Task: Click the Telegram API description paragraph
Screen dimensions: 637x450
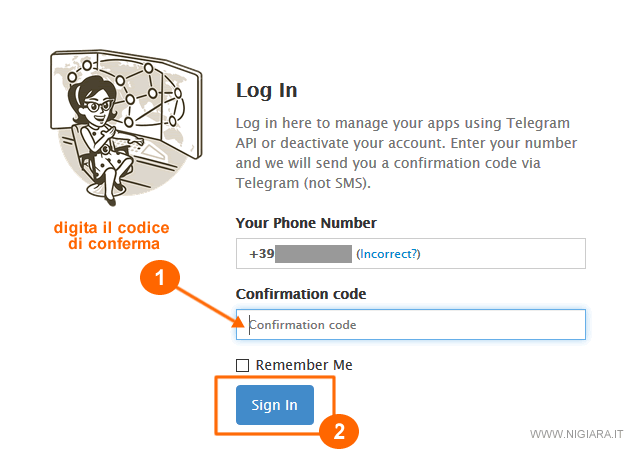Action: (x=406, y=153)
